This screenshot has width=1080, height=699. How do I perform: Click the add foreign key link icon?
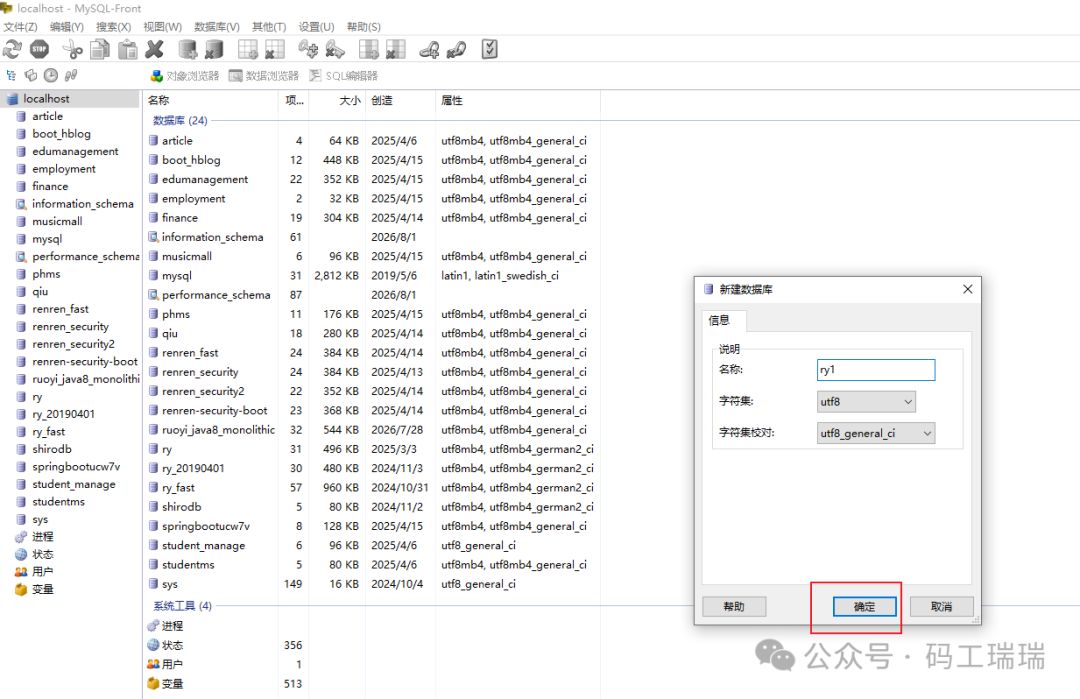pyautogui.click(x=429, y=50)
